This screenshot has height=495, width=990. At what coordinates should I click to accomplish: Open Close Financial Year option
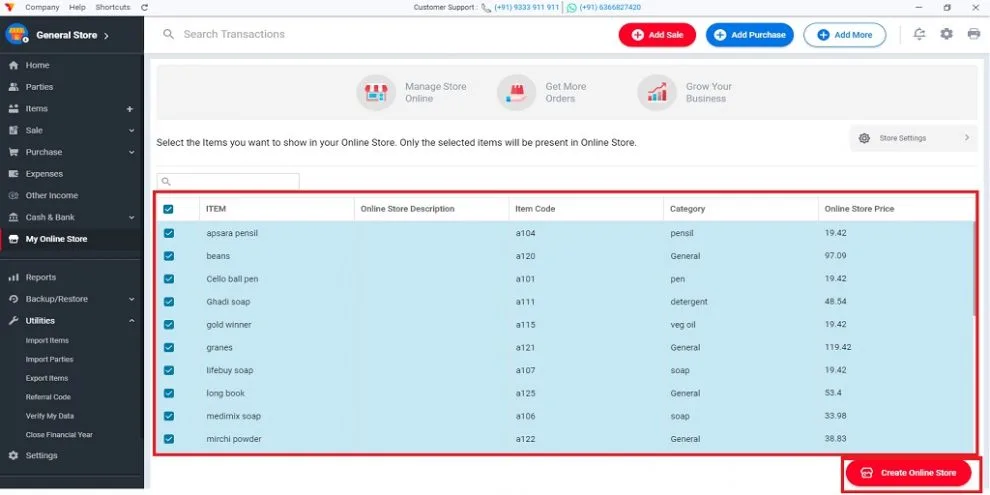[59, 434]
